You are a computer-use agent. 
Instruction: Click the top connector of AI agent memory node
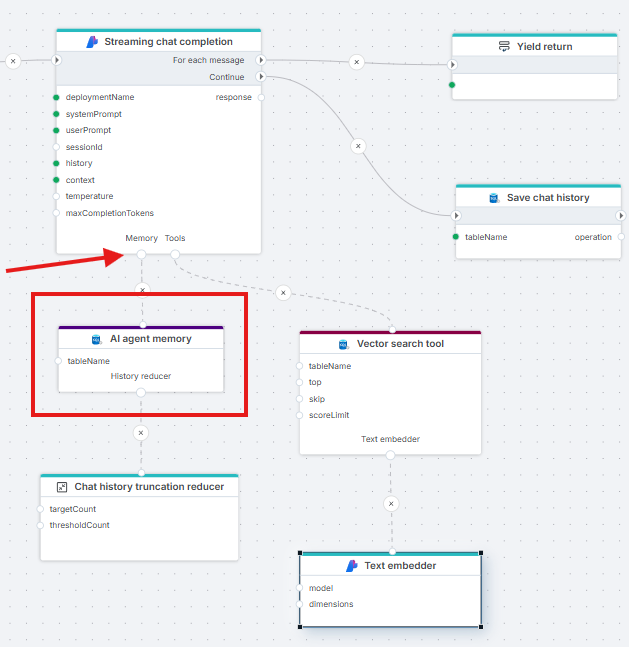tap(142, 325)
